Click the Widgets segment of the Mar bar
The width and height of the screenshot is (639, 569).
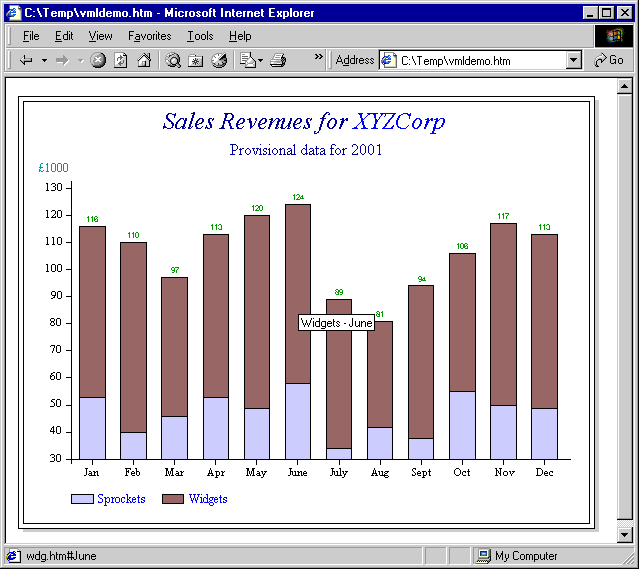(174, 347)
